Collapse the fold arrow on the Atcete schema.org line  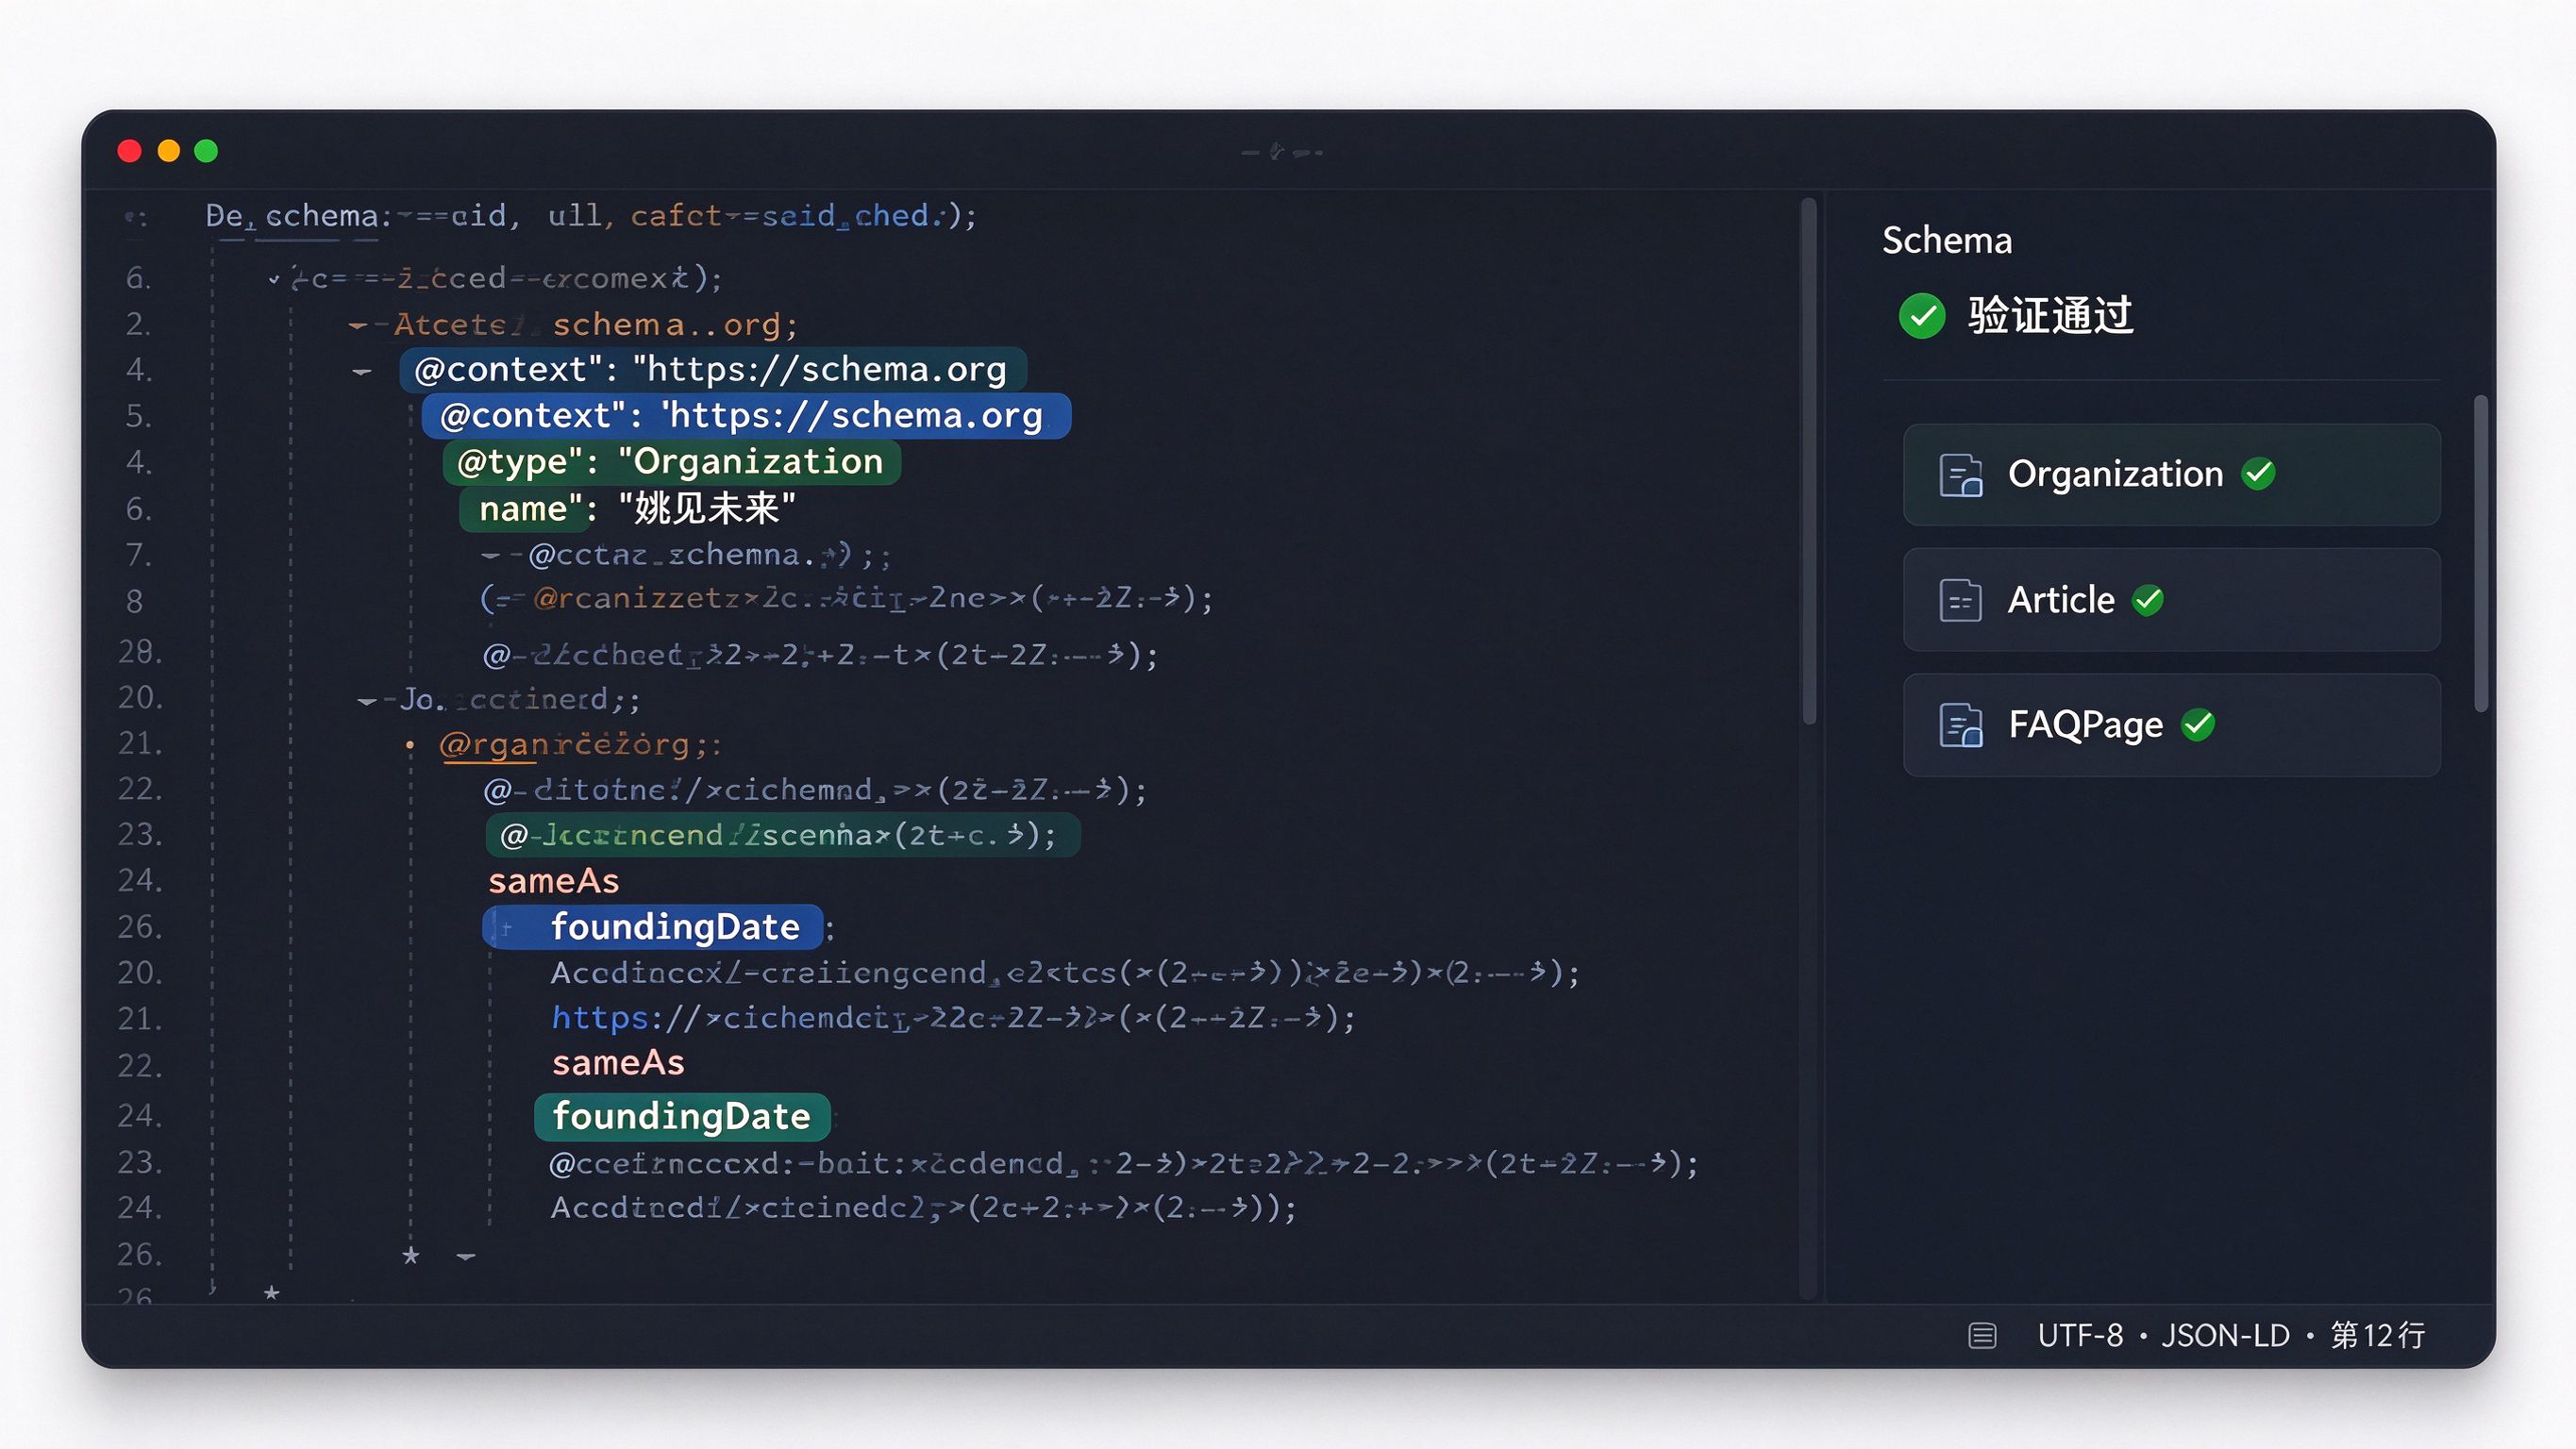pos(358,326)
